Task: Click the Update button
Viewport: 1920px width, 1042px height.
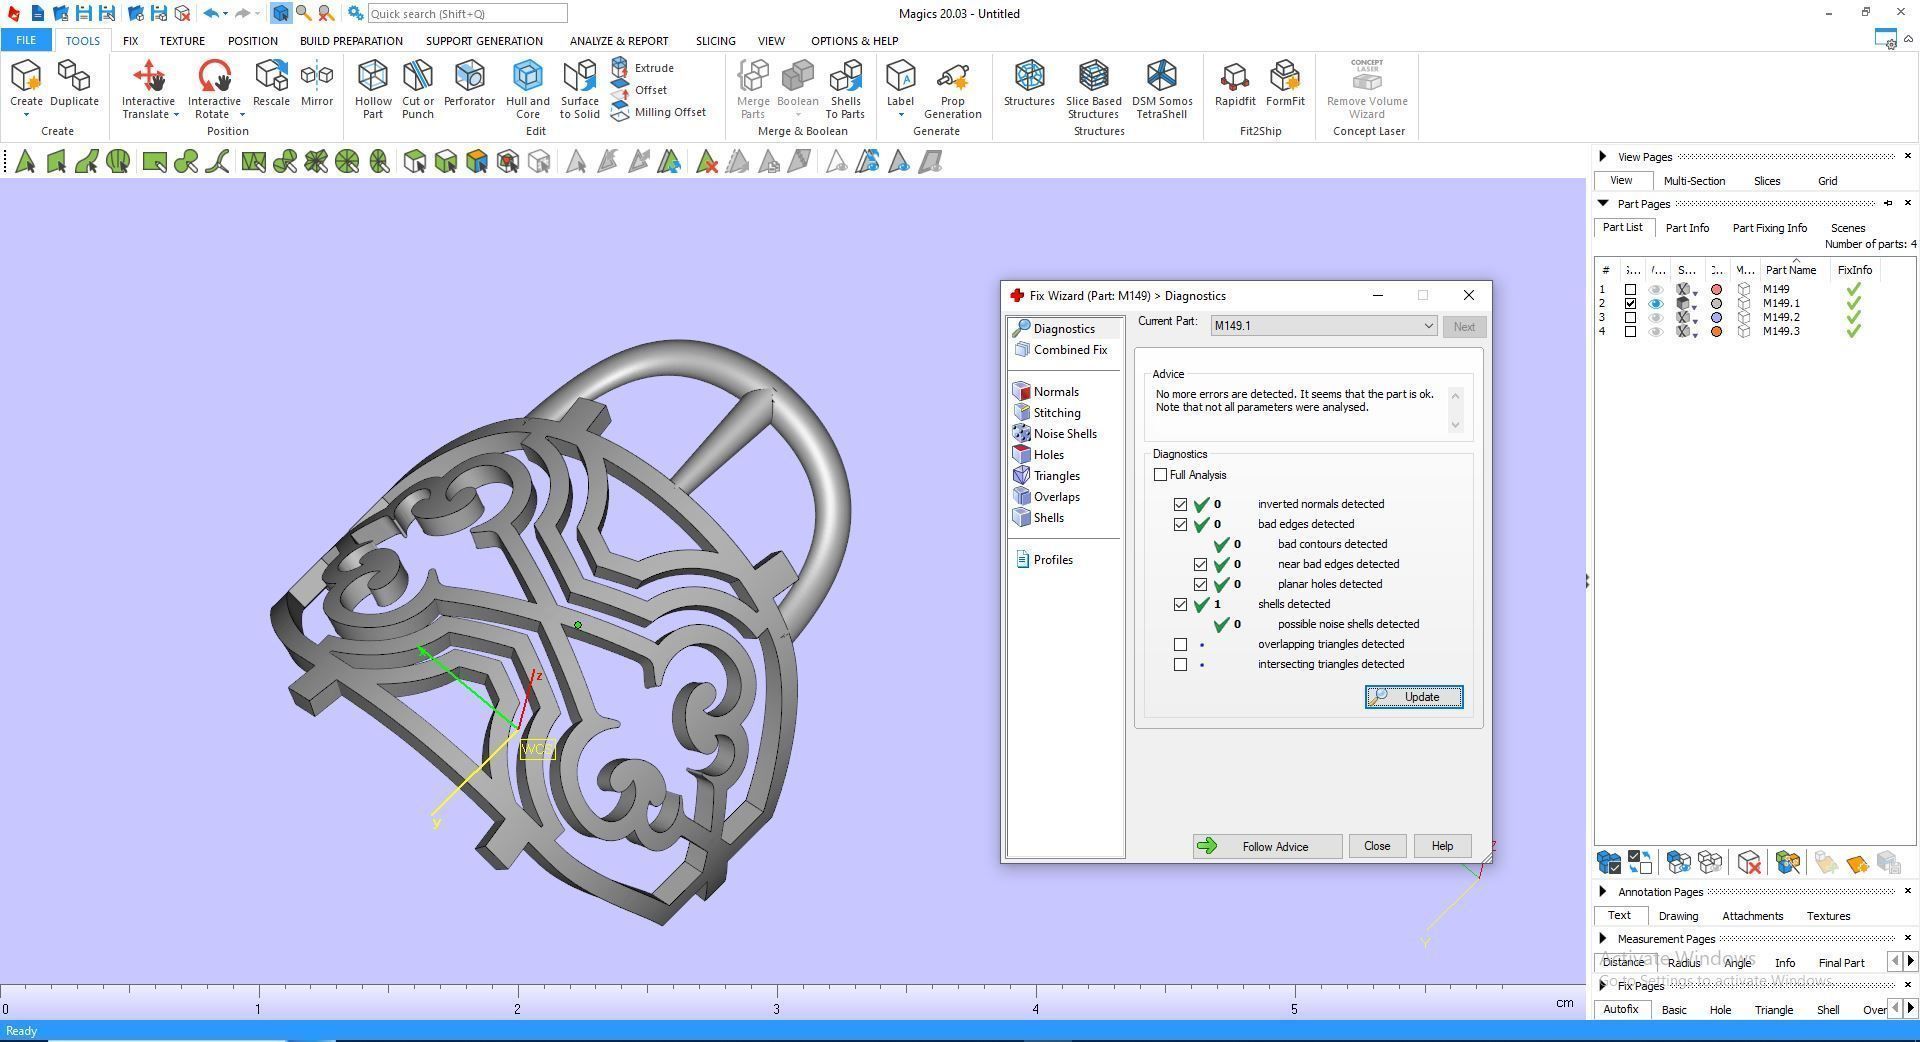Action: 1414,697
